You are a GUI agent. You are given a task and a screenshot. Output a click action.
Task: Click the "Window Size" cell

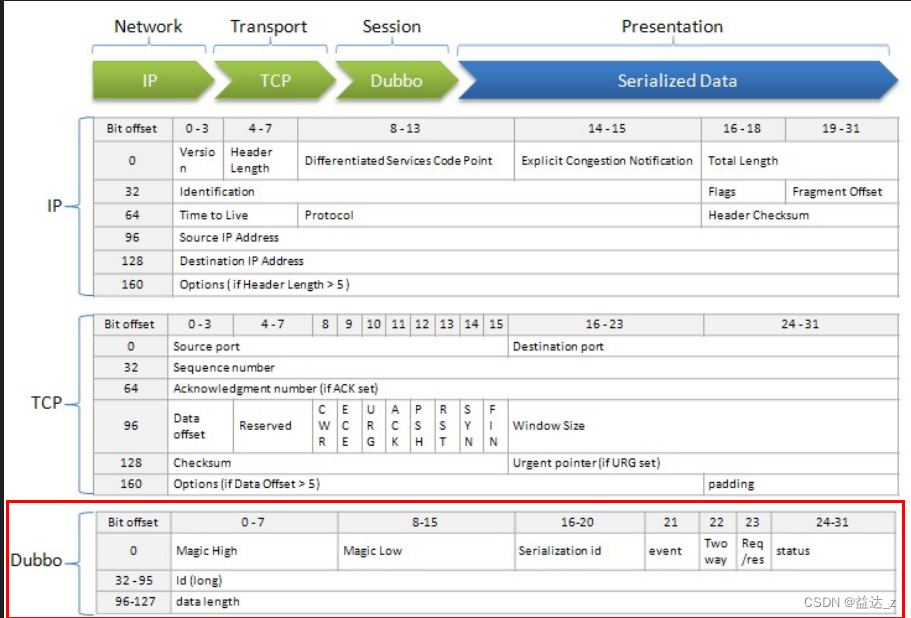tap(703, 426)
